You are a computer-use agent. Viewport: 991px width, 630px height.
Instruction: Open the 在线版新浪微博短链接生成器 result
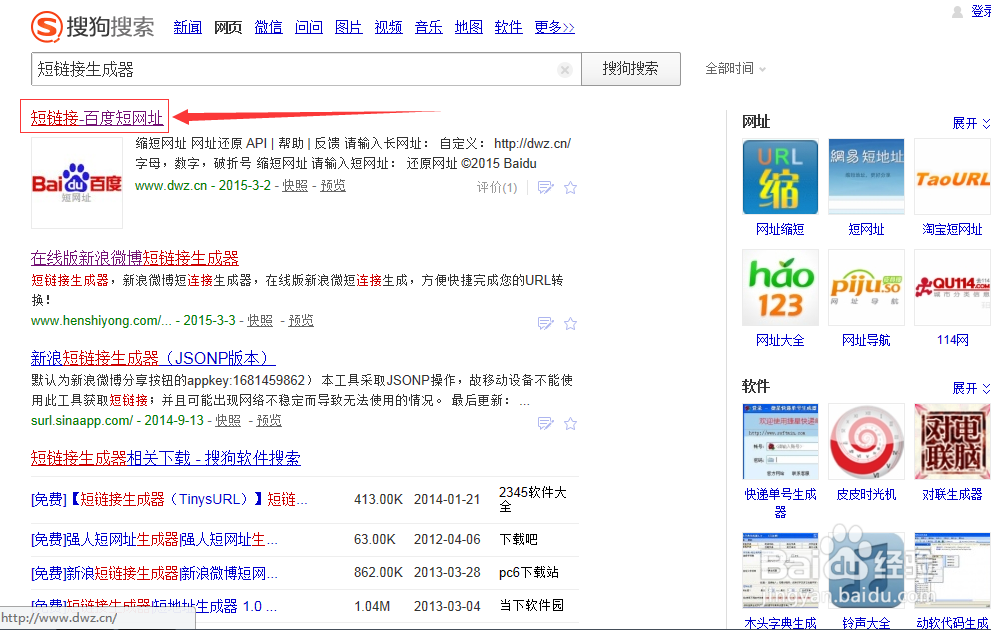[135, 258]
